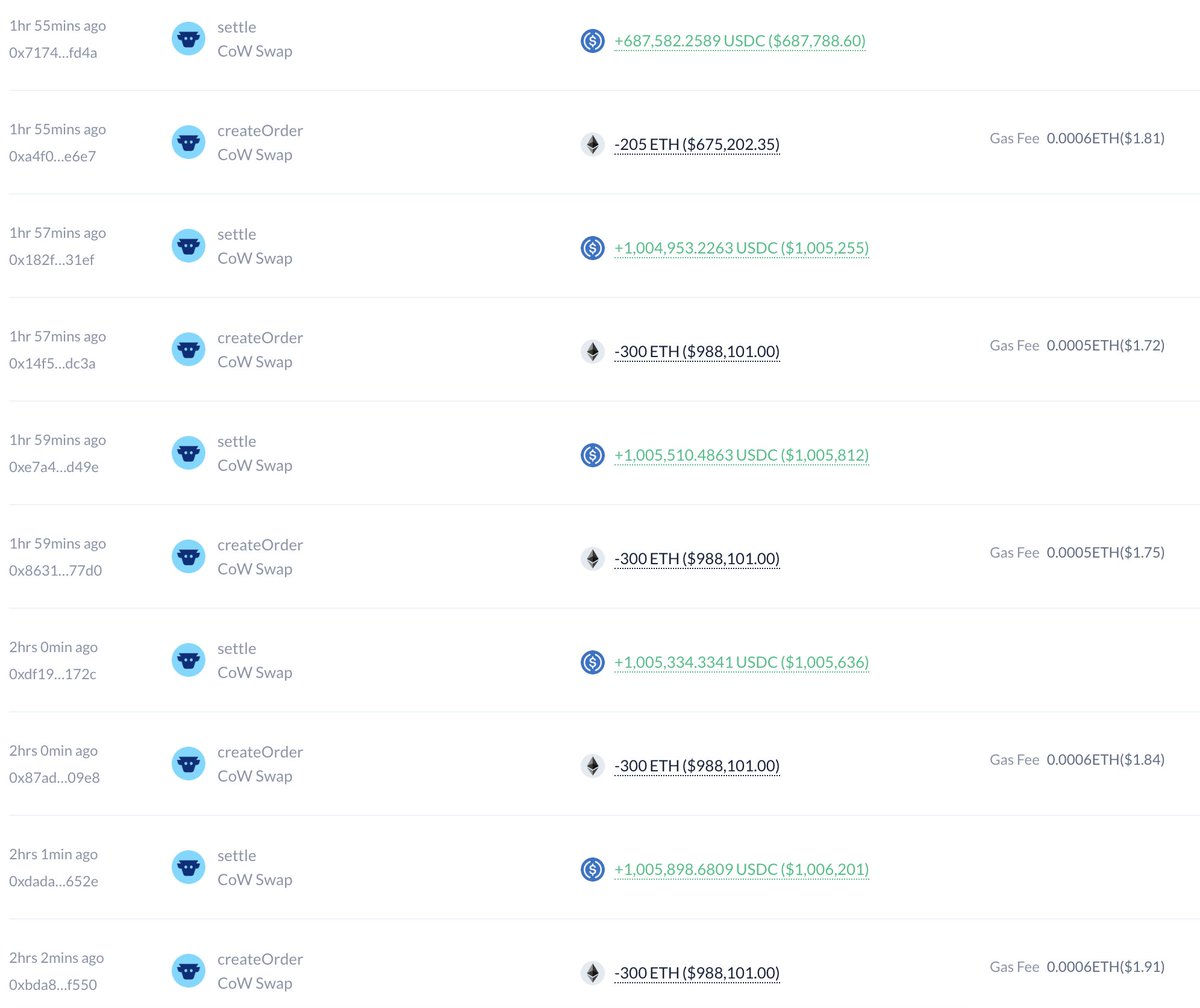1200x1008 pixels.
Task: Click the '2hrs 2mins ago' timestamp
Action: [x=56, y=958]
